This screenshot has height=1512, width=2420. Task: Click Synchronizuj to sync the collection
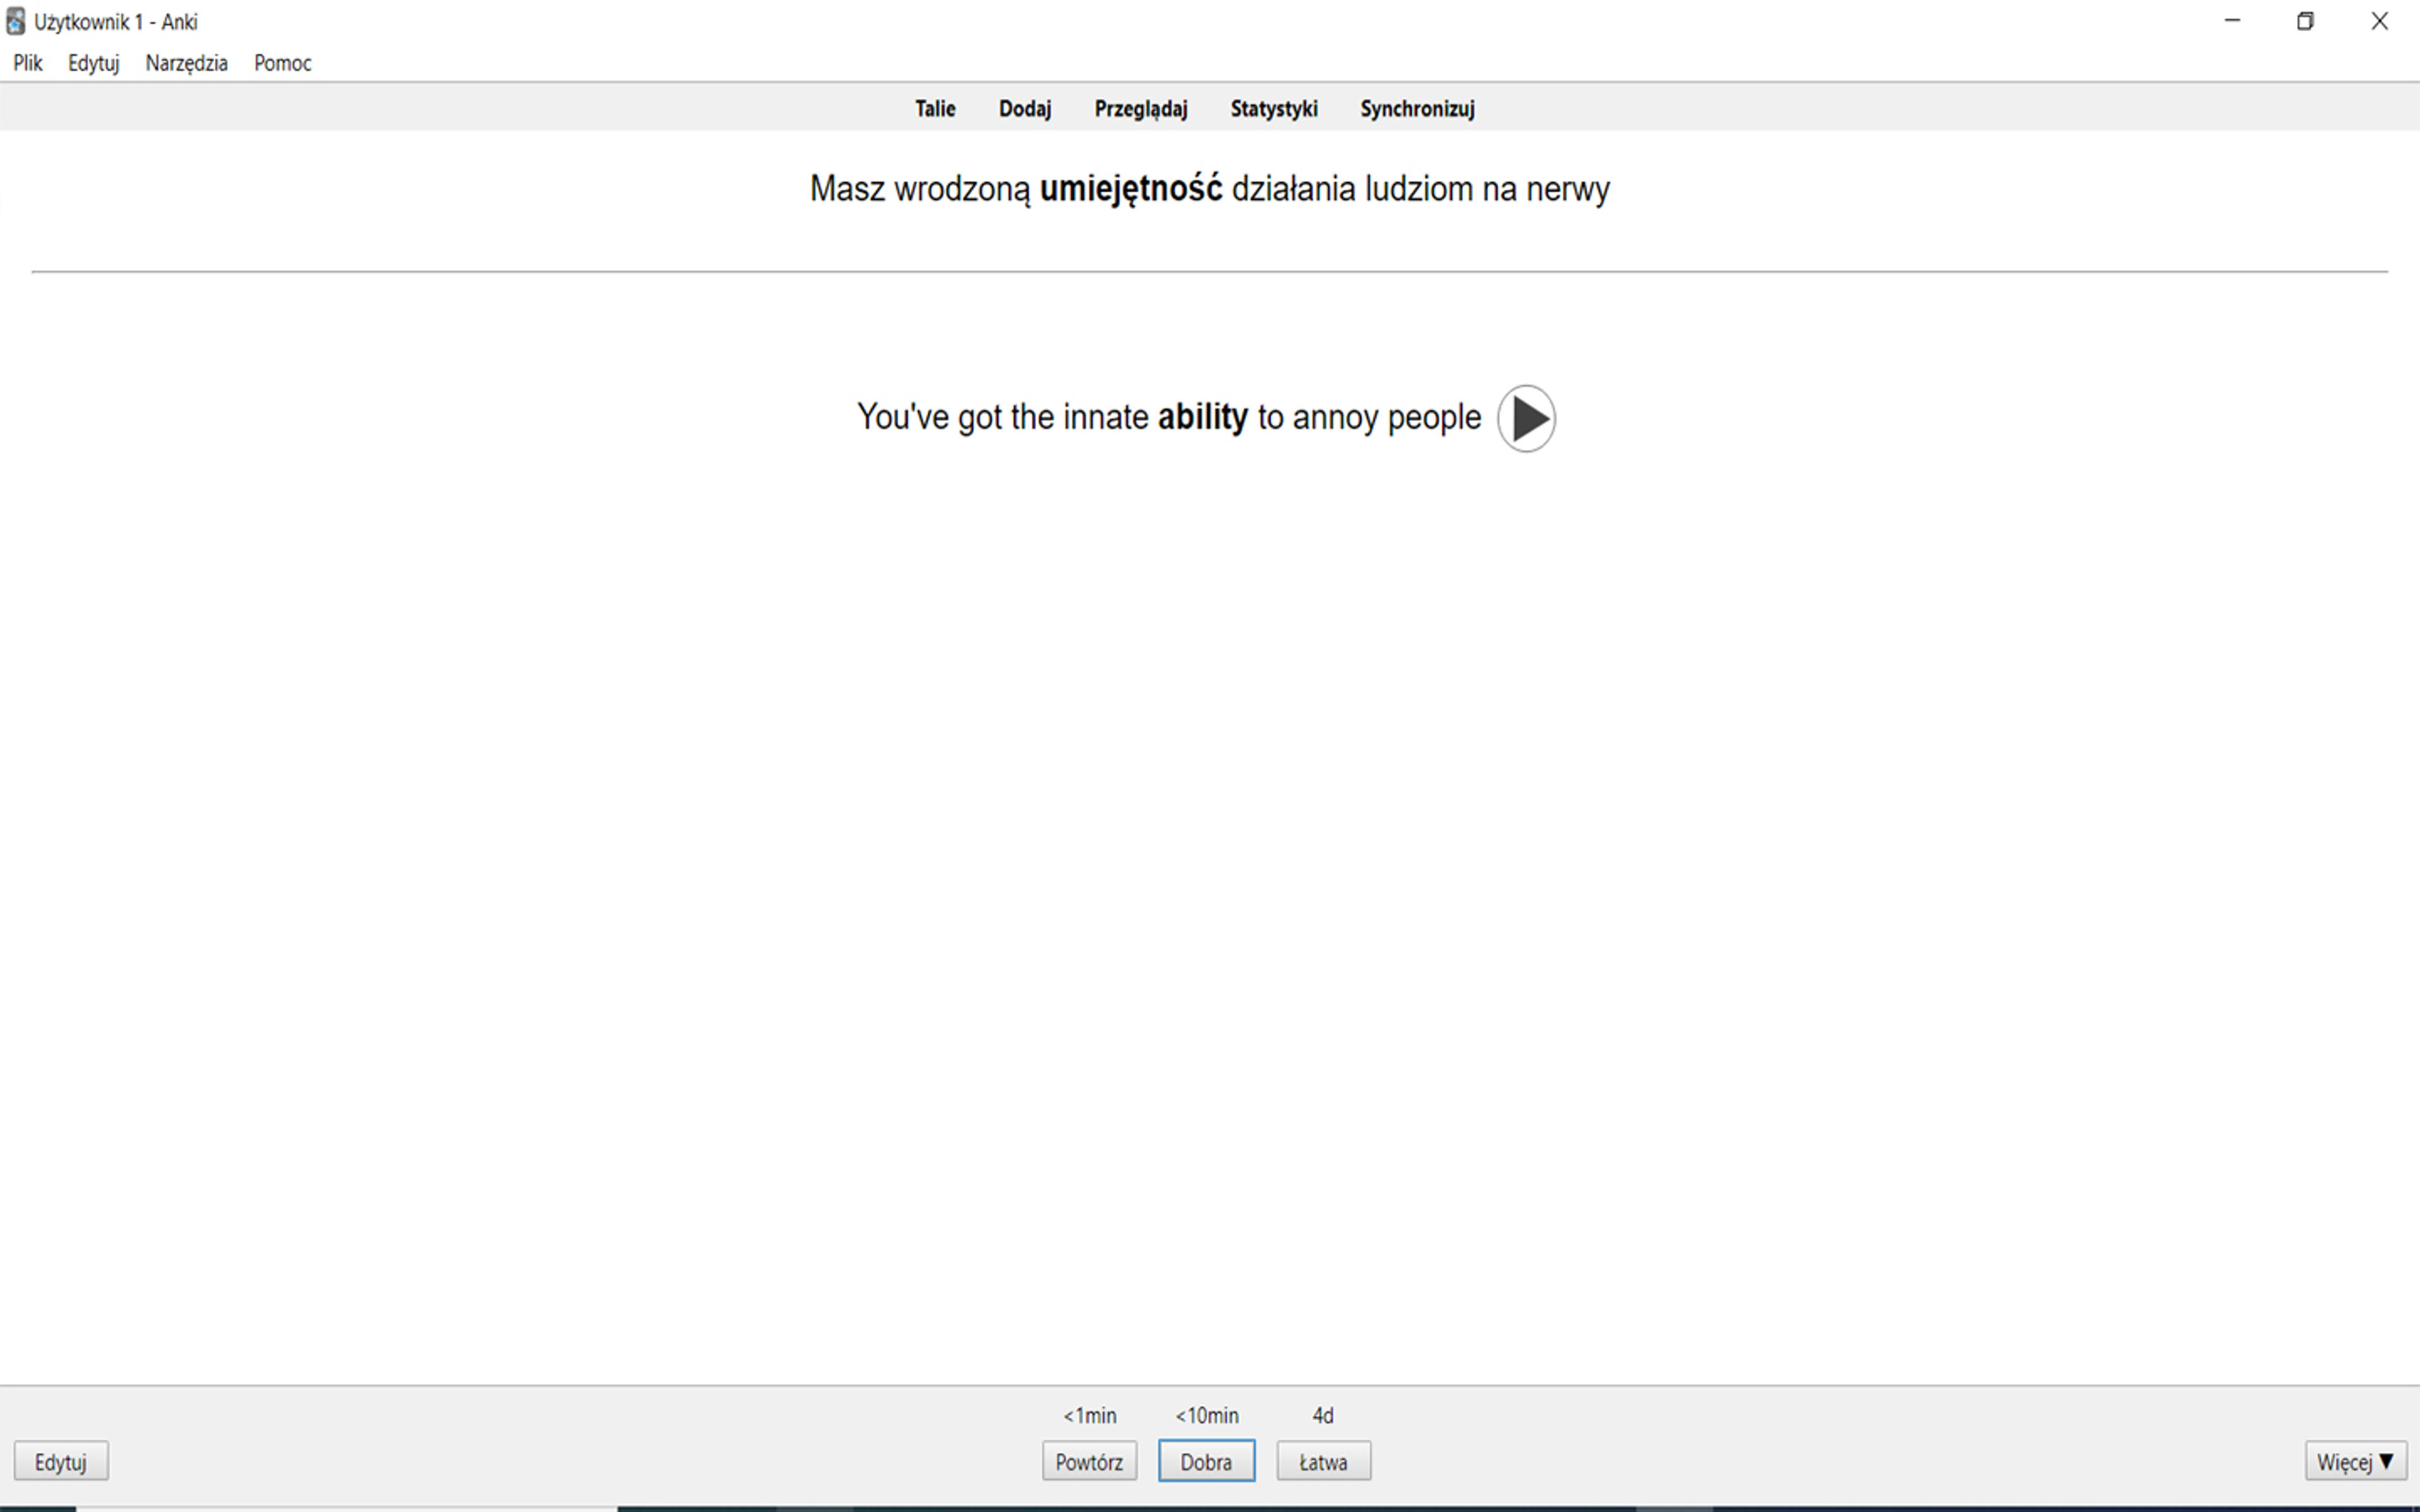pos(1417,108)
